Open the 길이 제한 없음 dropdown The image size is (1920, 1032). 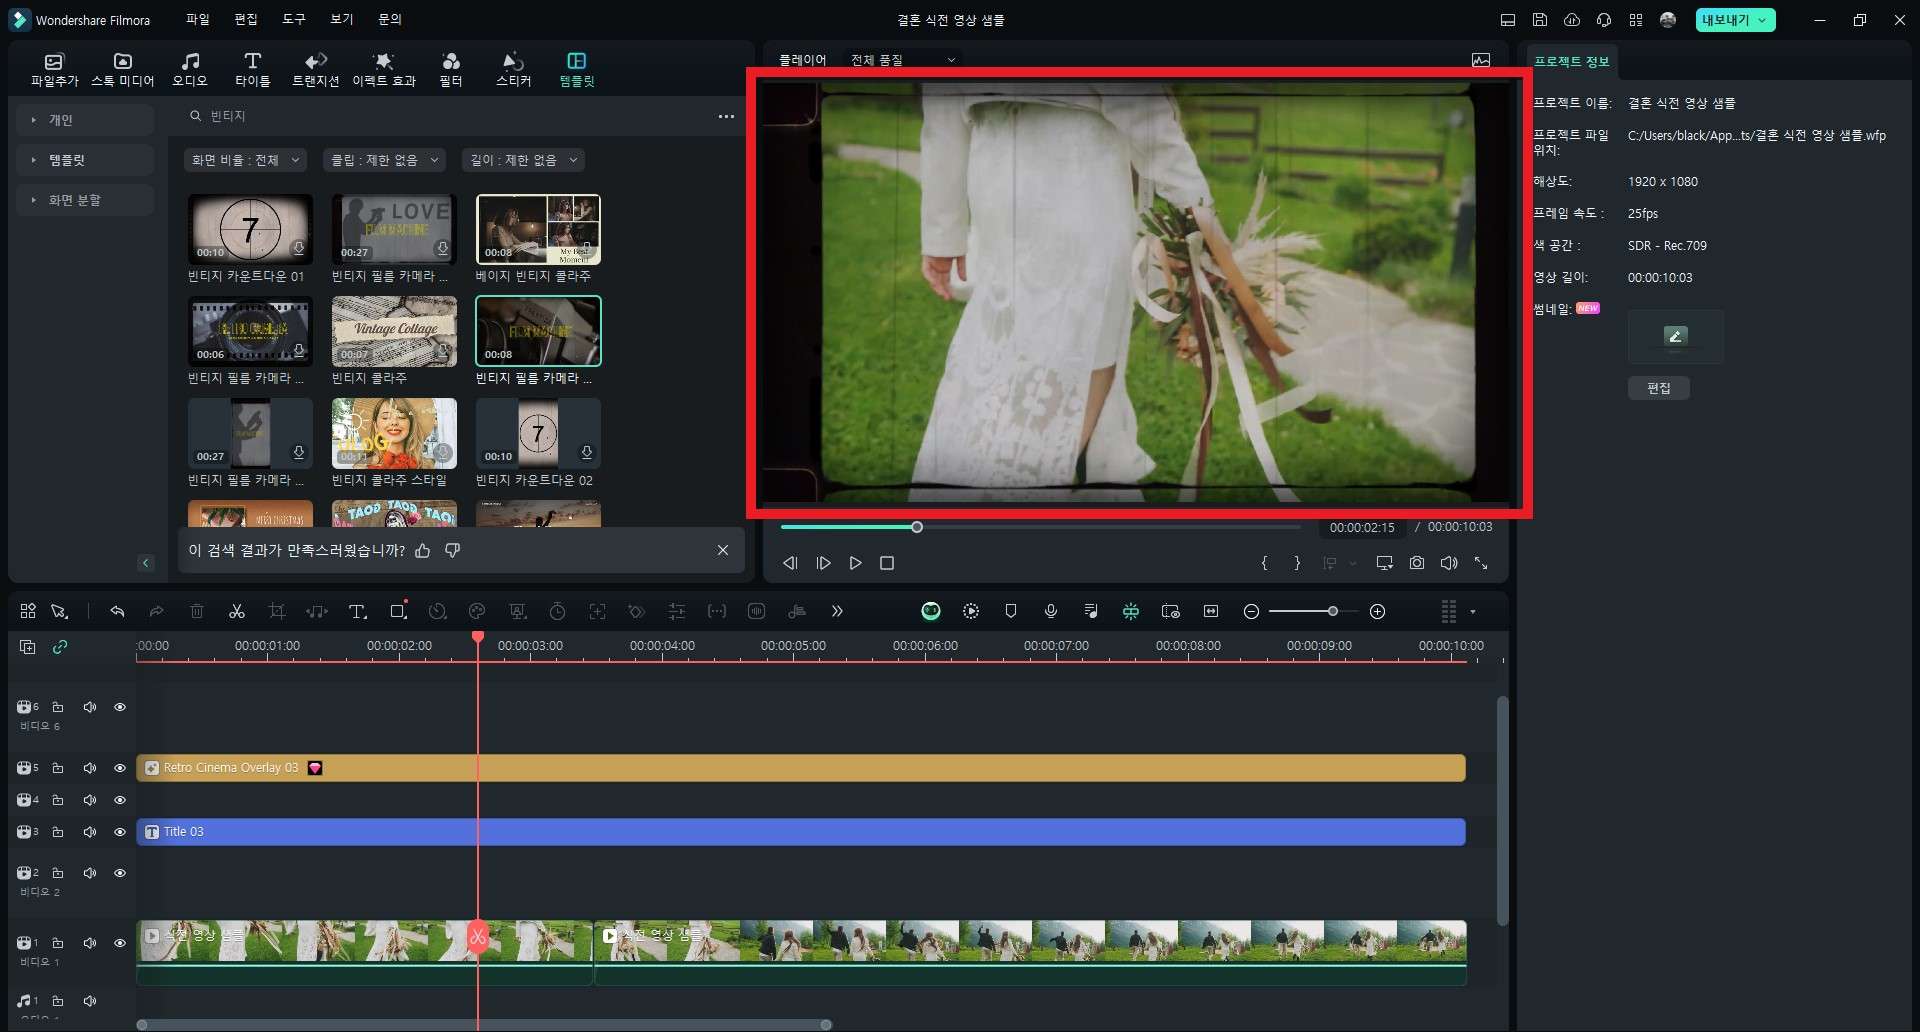pyautogui.click(x=524, y=160)
